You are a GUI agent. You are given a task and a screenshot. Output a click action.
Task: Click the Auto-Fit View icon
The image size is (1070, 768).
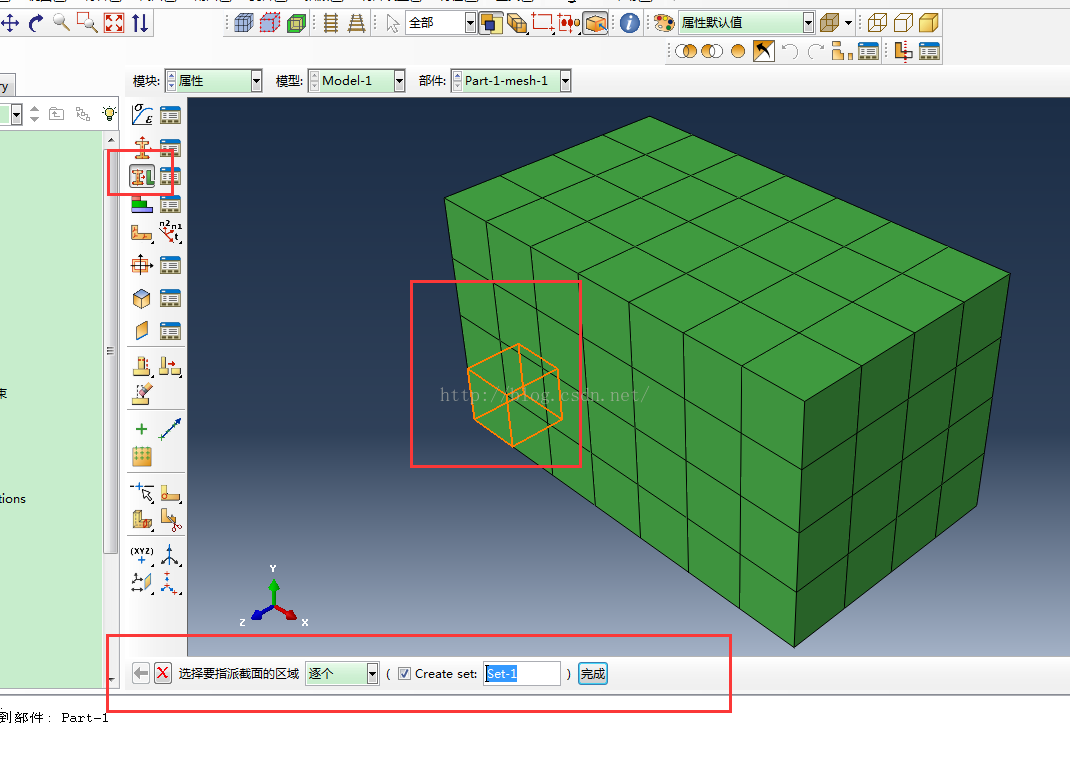[113, 22]
